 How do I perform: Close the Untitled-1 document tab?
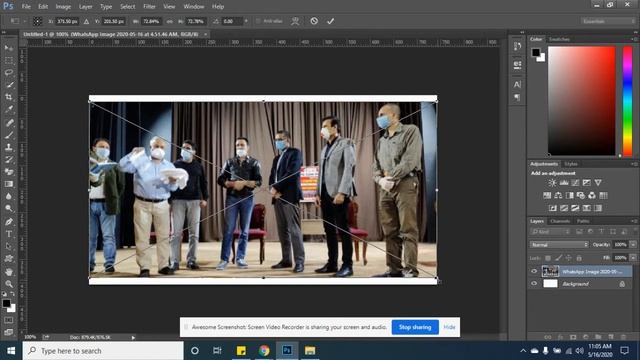pyautogui.click(x=205, y=34)
